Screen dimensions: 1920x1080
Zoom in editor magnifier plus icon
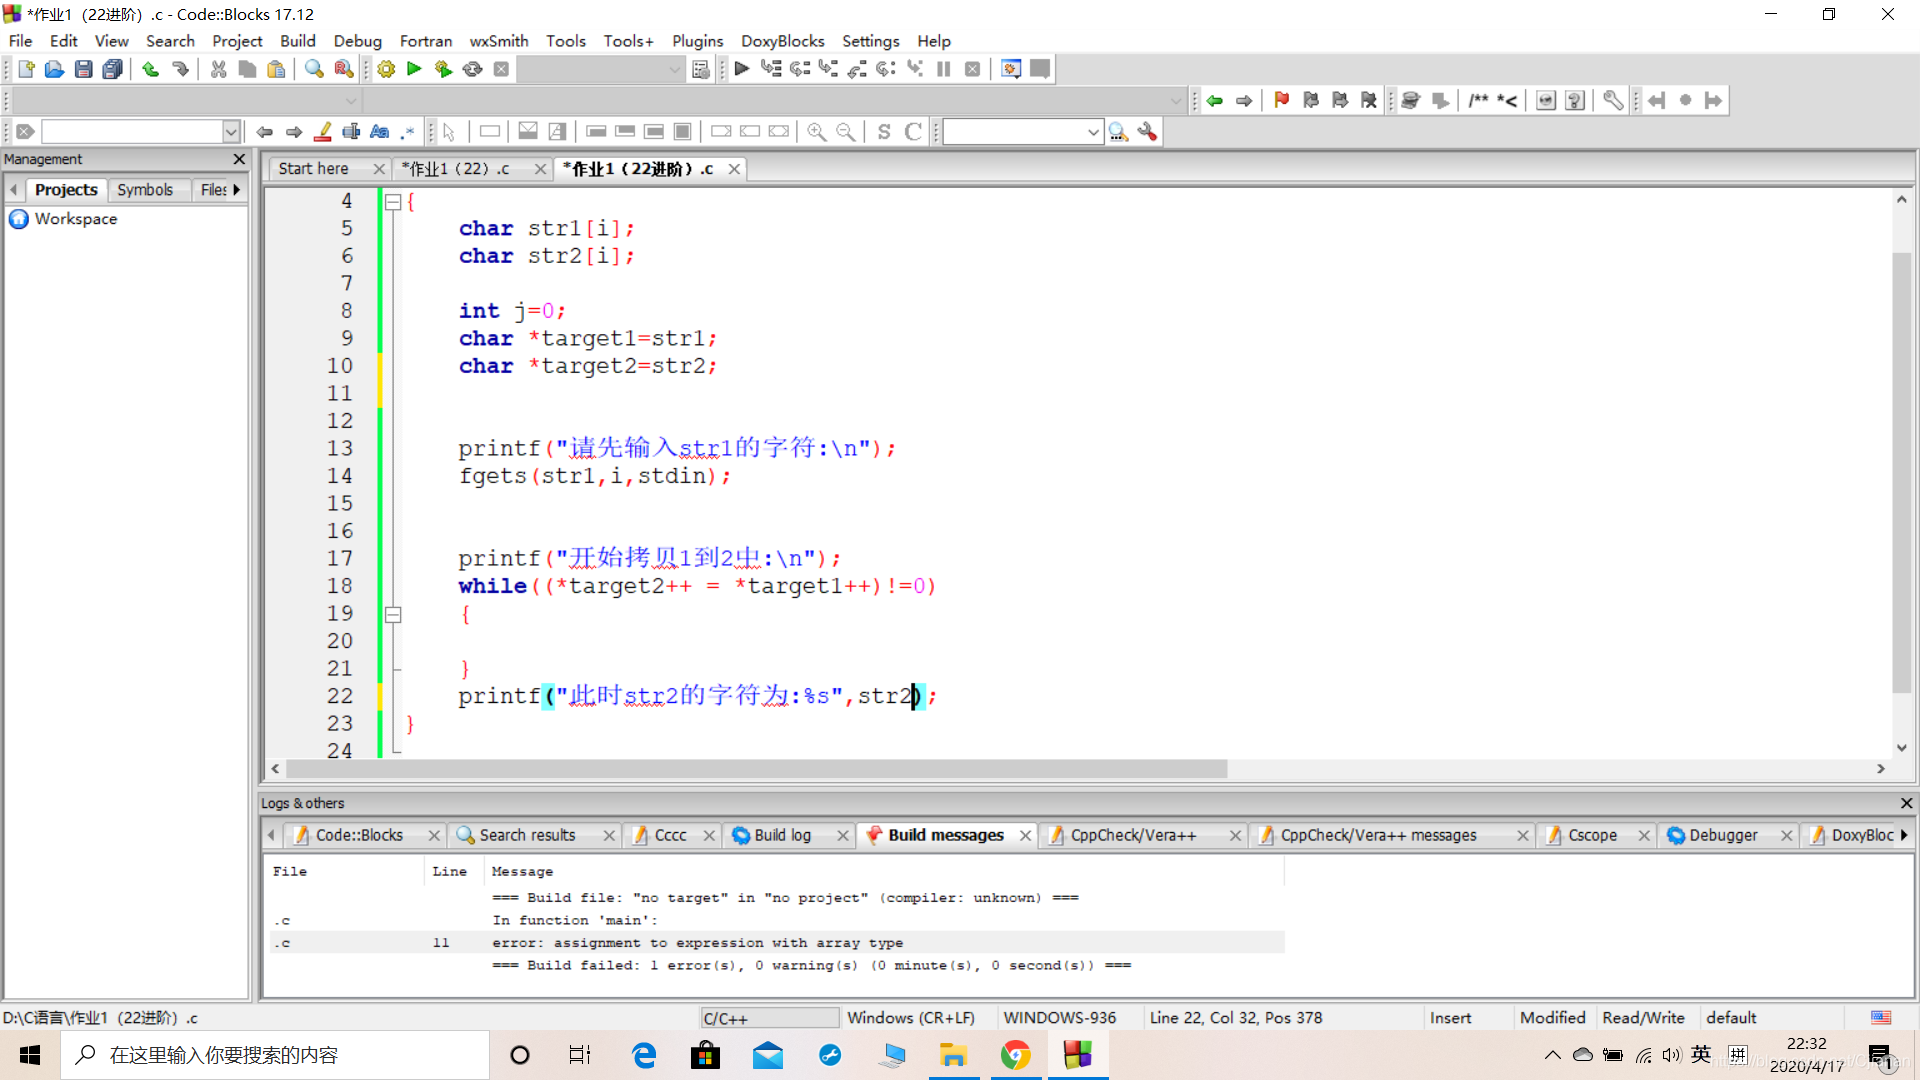click(817, 131)
